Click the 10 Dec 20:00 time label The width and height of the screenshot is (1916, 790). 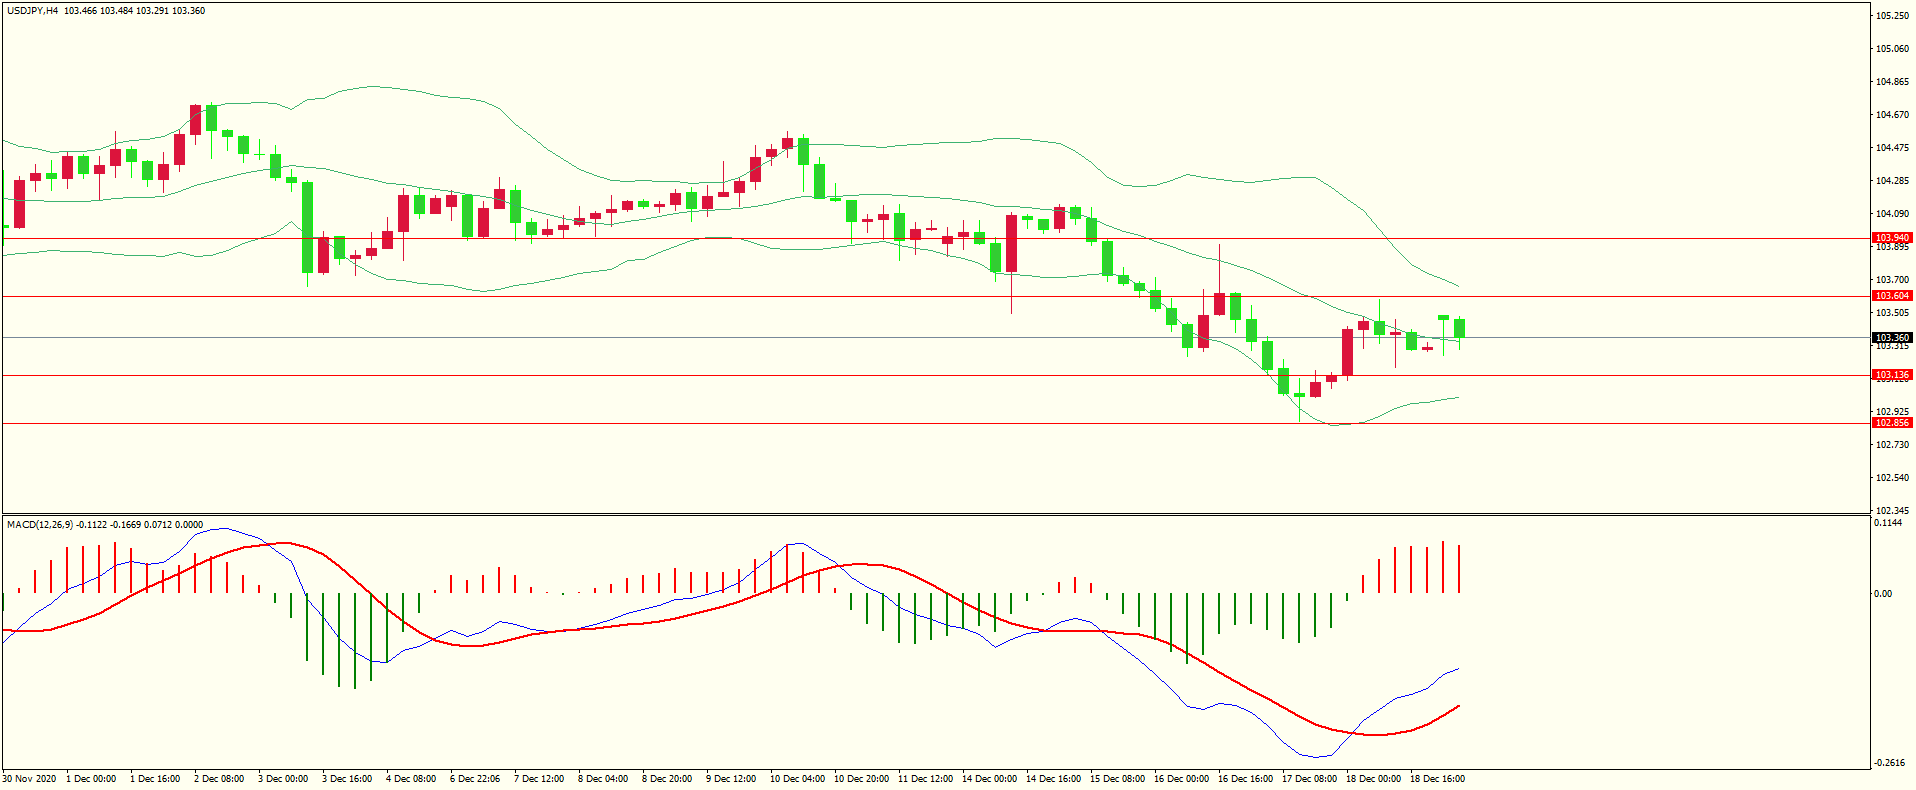pyautogui.click(x=861, y=779)
